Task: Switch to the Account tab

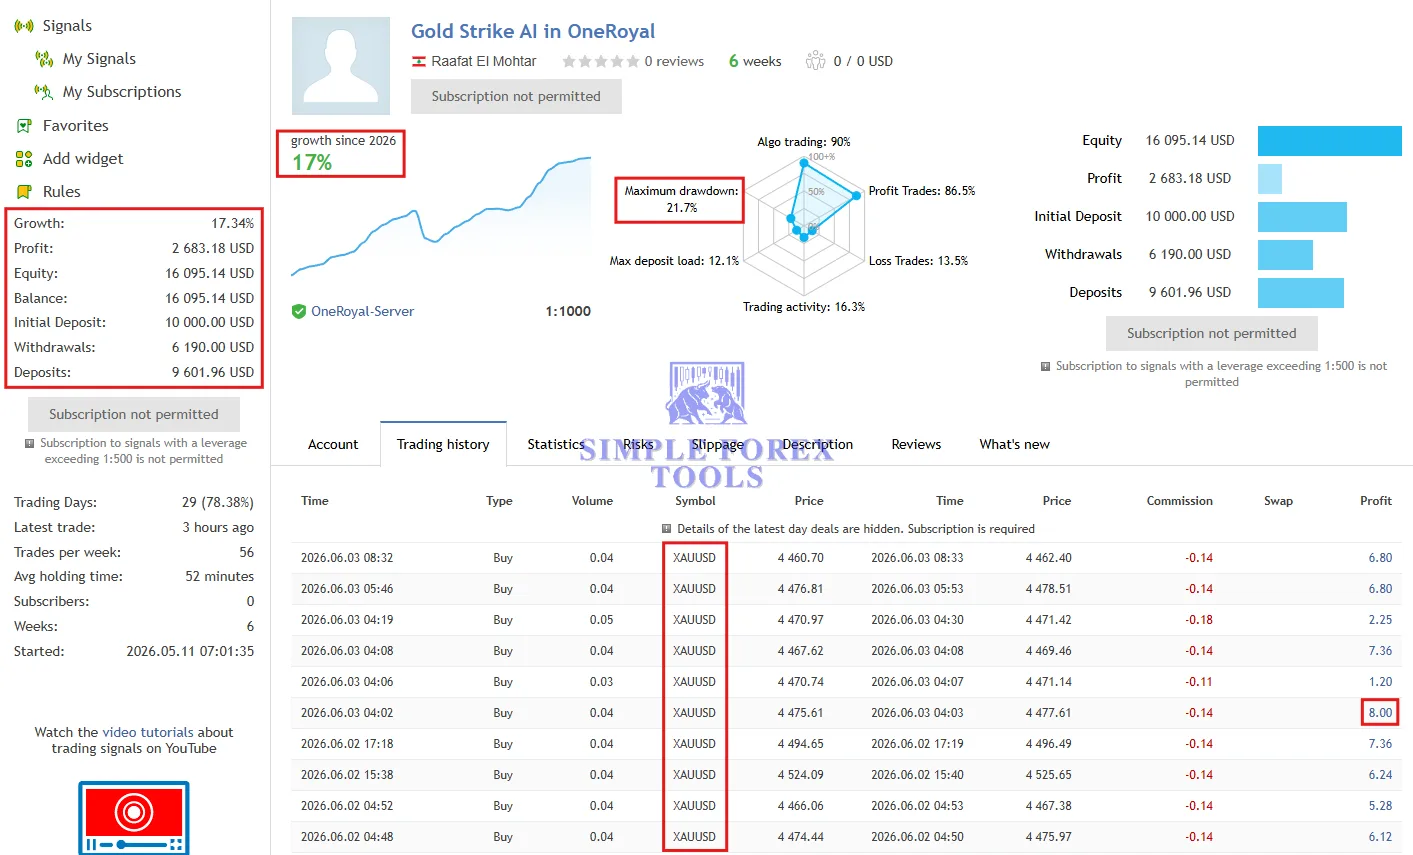Action: pyautogui.click(x=333, y=444)
